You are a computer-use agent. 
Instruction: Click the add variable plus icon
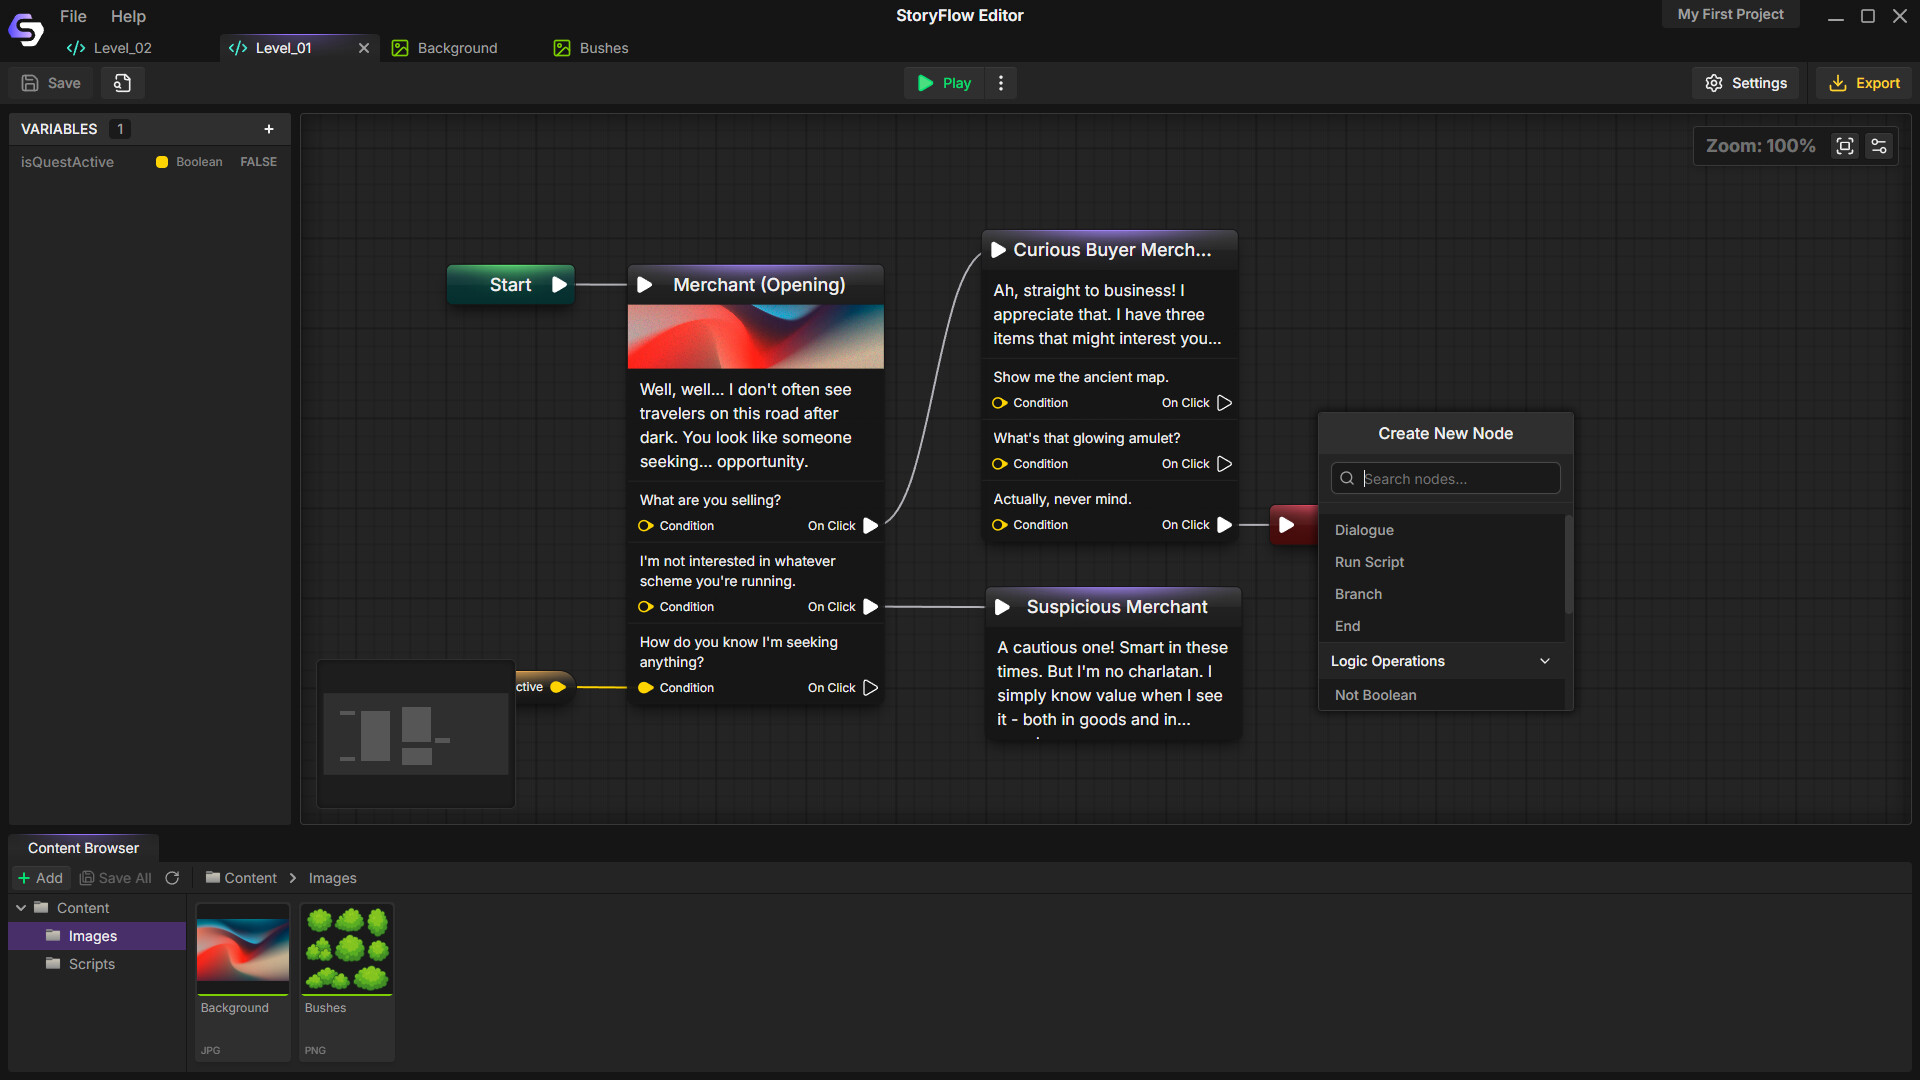269,129
